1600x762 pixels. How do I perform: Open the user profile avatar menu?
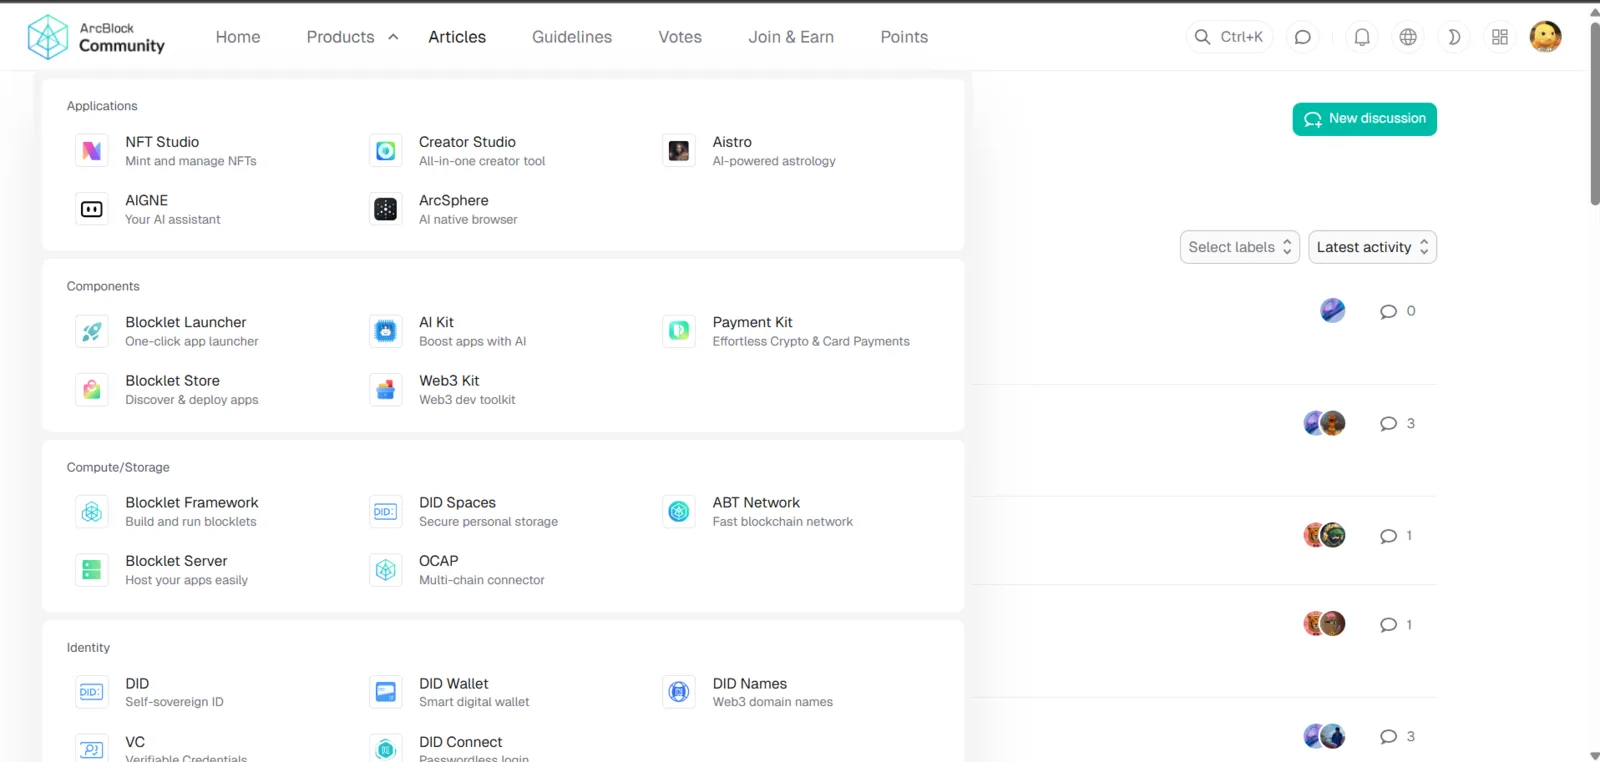pyautogui.click(x=1546, y=37)
